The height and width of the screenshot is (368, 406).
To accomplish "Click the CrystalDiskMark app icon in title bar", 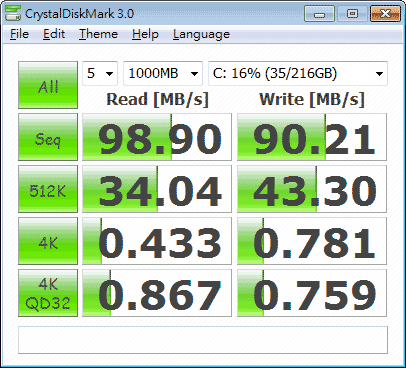I will (13, 13).
